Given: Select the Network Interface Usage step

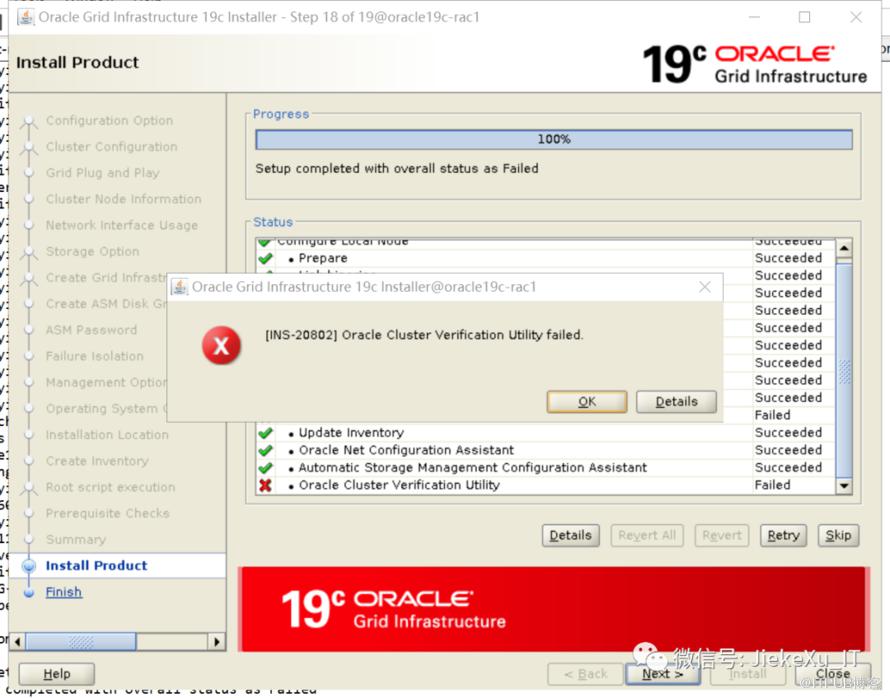Looking at the screenshot, I should 121,225.
